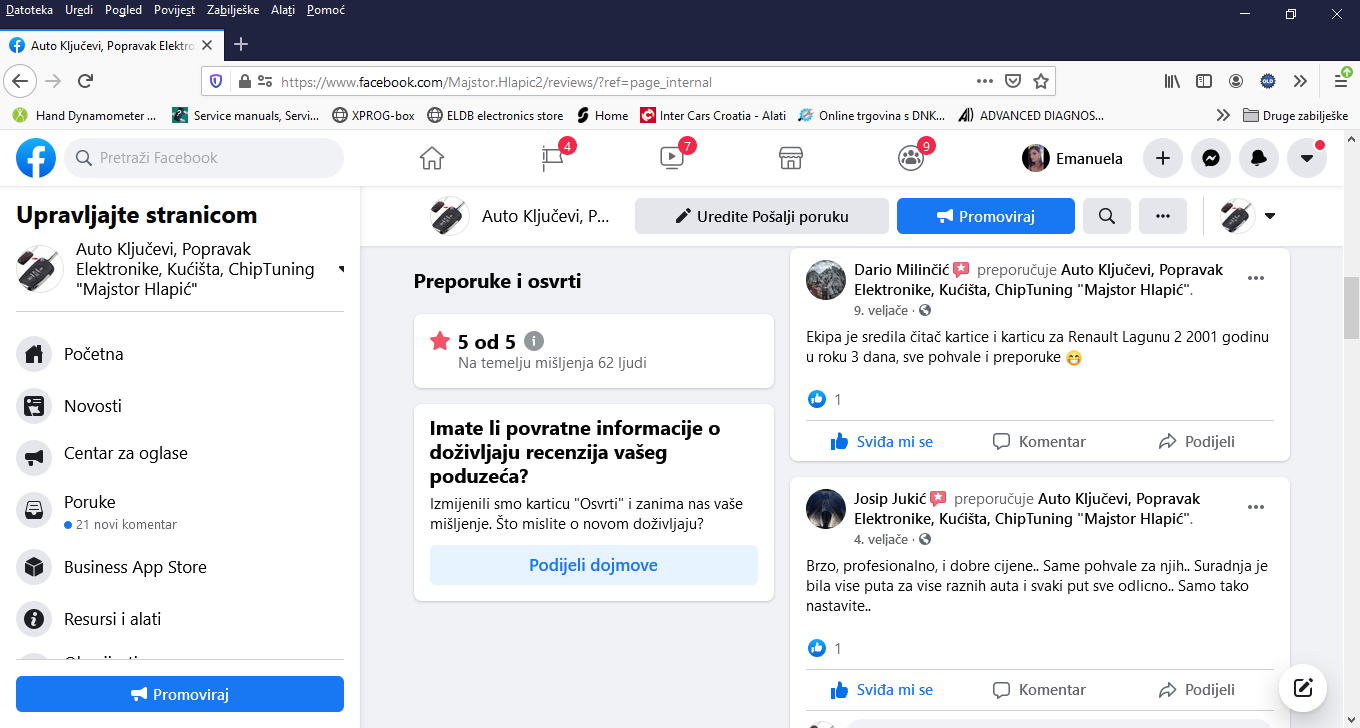Click the Create plus button
Screen dimensions: 1360x728
[1163, 158]
